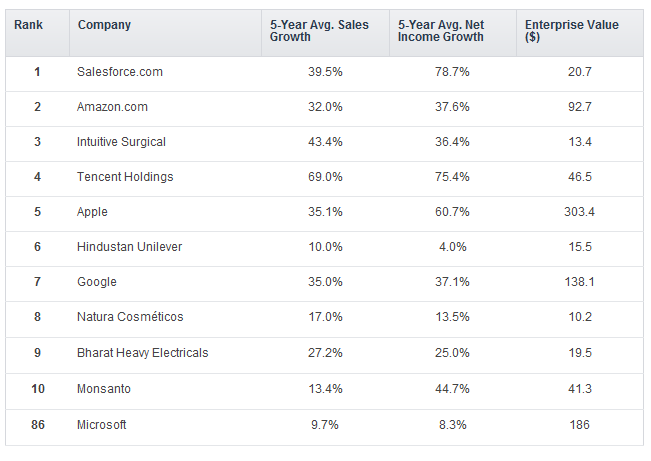Viewport: 651px width, 461px height.
Task: Click the Natura Cosméticos company name
Action: [130, 317]
